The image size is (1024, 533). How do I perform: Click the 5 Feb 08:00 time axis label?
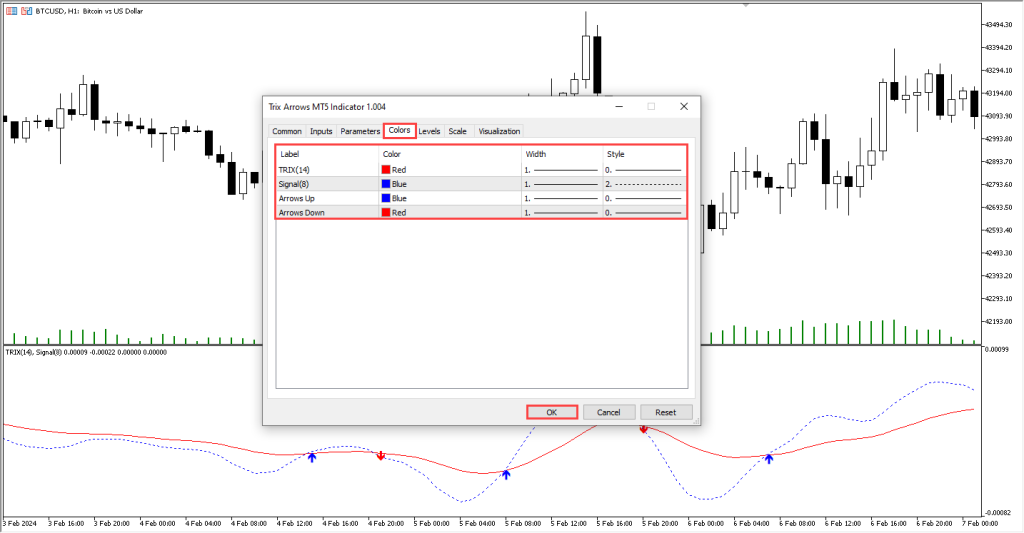(522, 523)
